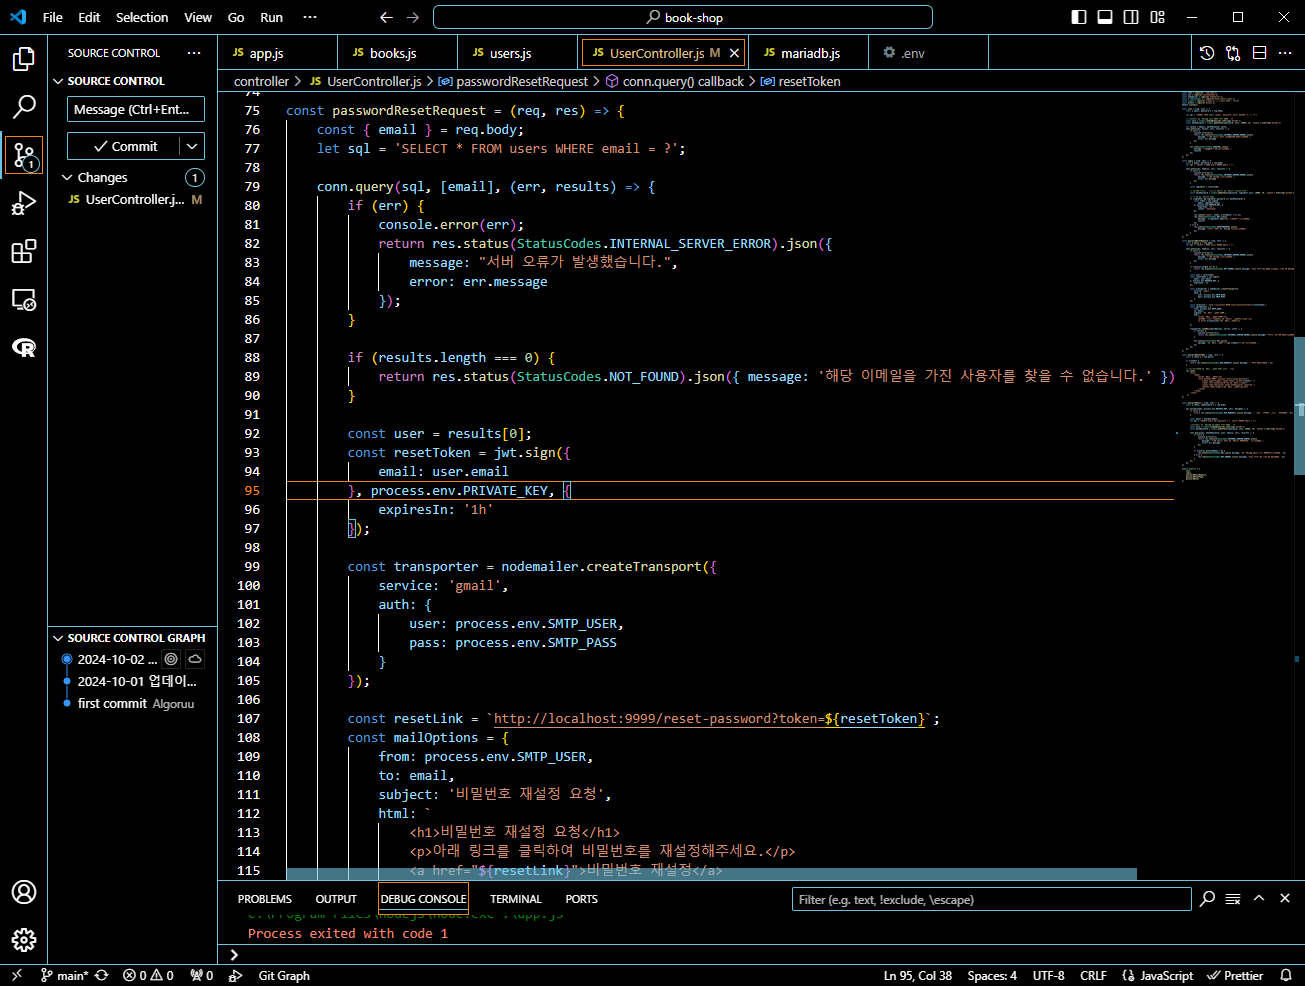Screen dimensions: 1305x986
Task: Open Remote Explorer in activity bar
Action: (24, 300)
